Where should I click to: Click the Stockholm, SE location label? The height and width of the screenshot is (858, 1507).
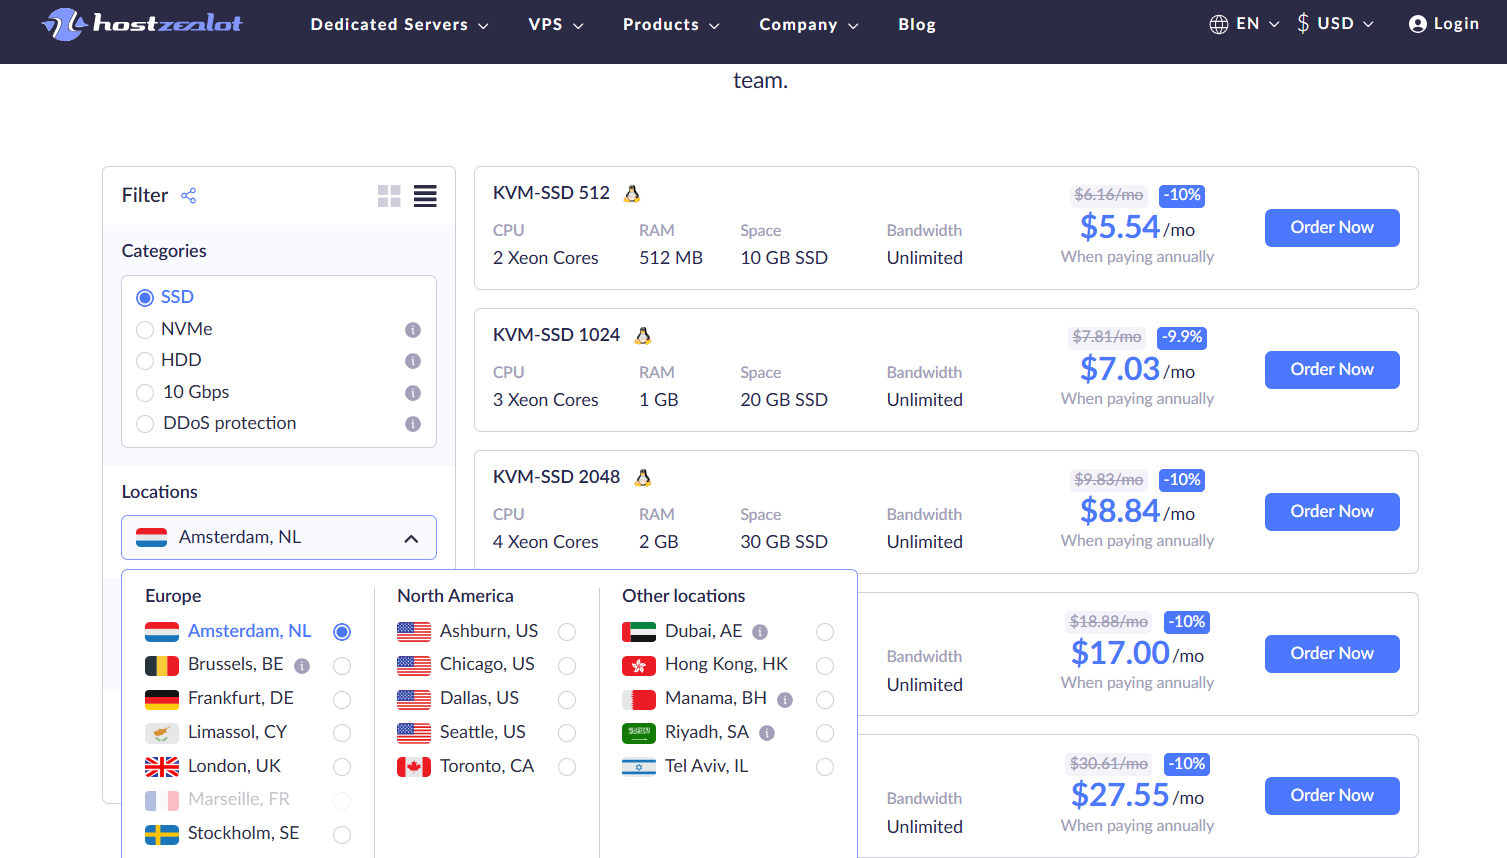[x=243, y=834]
